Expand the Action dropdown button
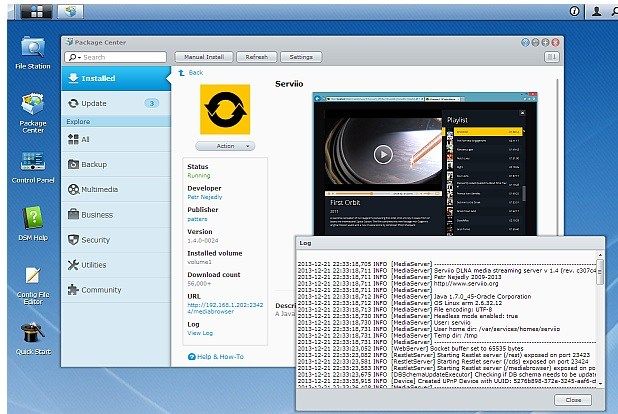The width and height of the screenshot is (618, 414). [x=225, y=146]
